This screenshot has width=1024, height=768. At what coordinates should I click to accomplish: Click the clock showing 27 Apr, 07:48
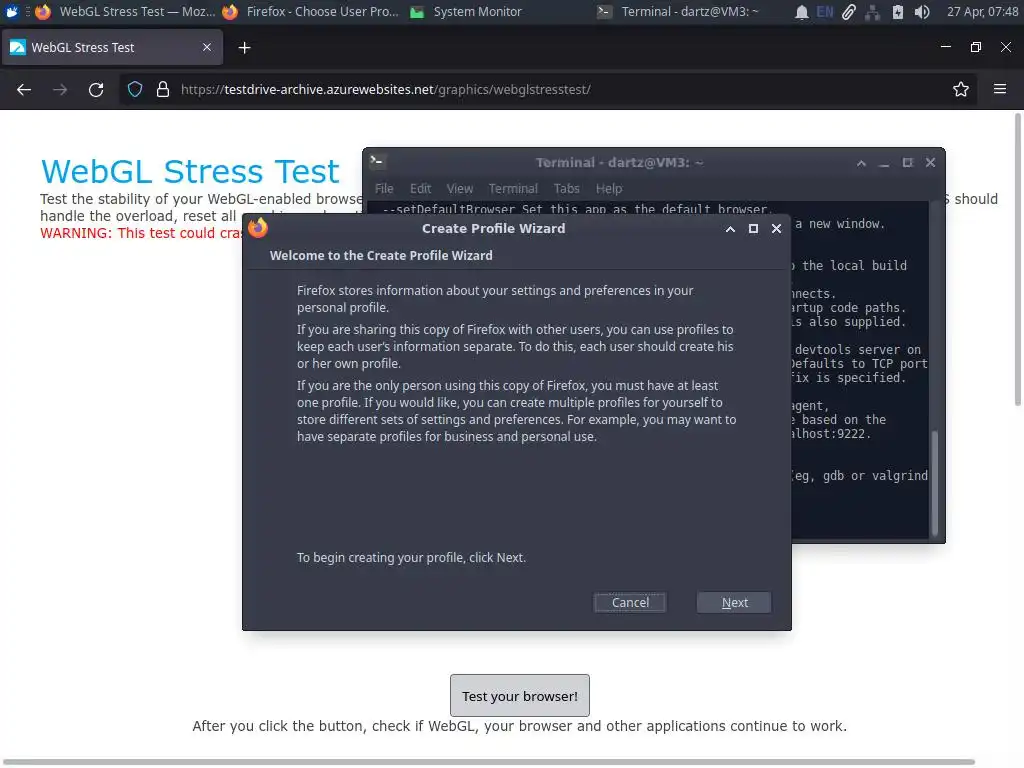[x=982, y=11]
